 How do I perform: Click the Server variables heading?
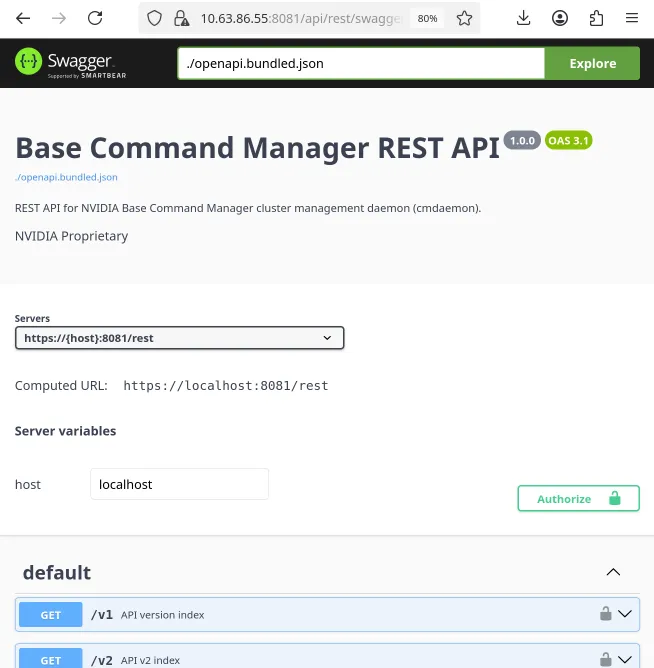pyautogui.click(x=65, y=431)
